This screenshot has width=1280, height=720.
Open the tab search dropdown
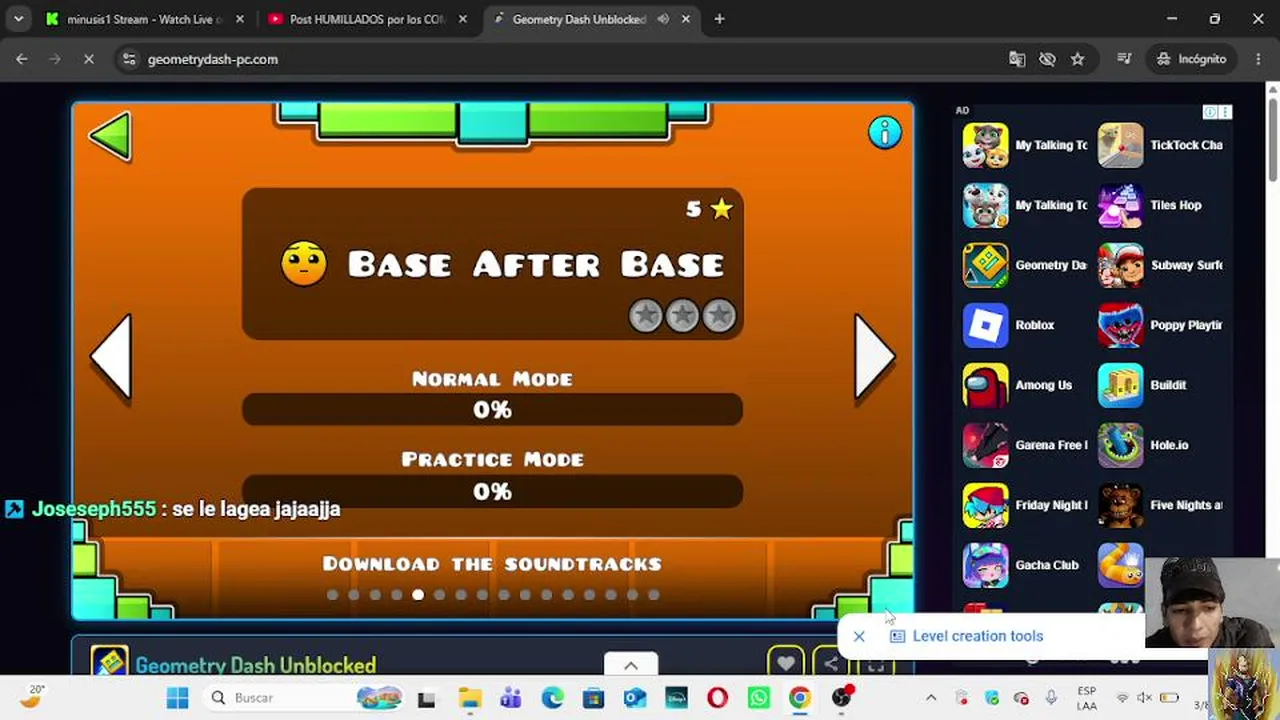(18, 19)
